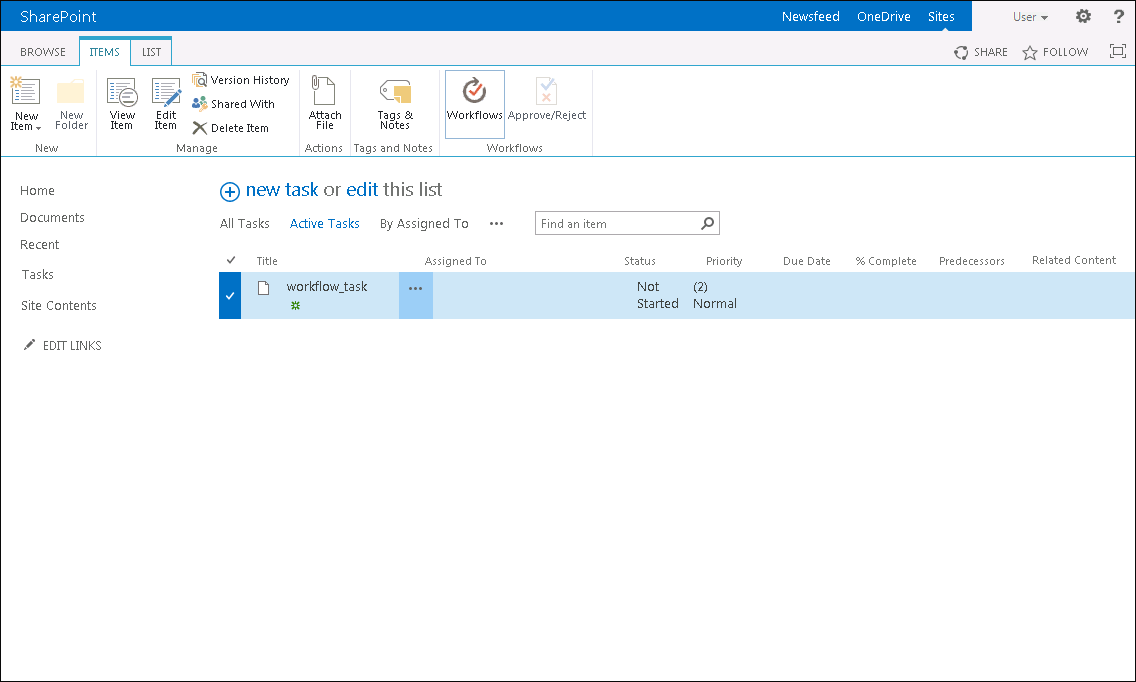Image resolution: width=1136 pixels, height=682 pixels.
Task: Toggle the select-all checkmark in header
Action: pos(231,260)
